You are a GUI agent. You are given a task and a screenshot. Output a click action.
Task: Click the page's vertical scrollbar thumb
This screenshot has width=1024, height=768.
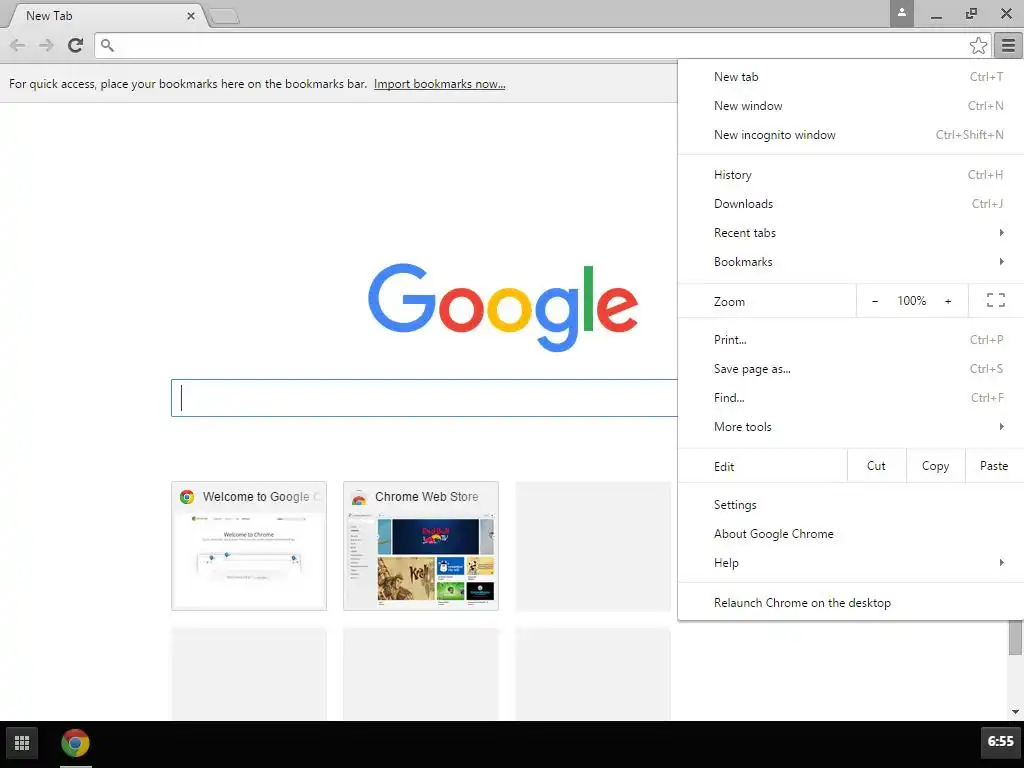point(1015,637)
